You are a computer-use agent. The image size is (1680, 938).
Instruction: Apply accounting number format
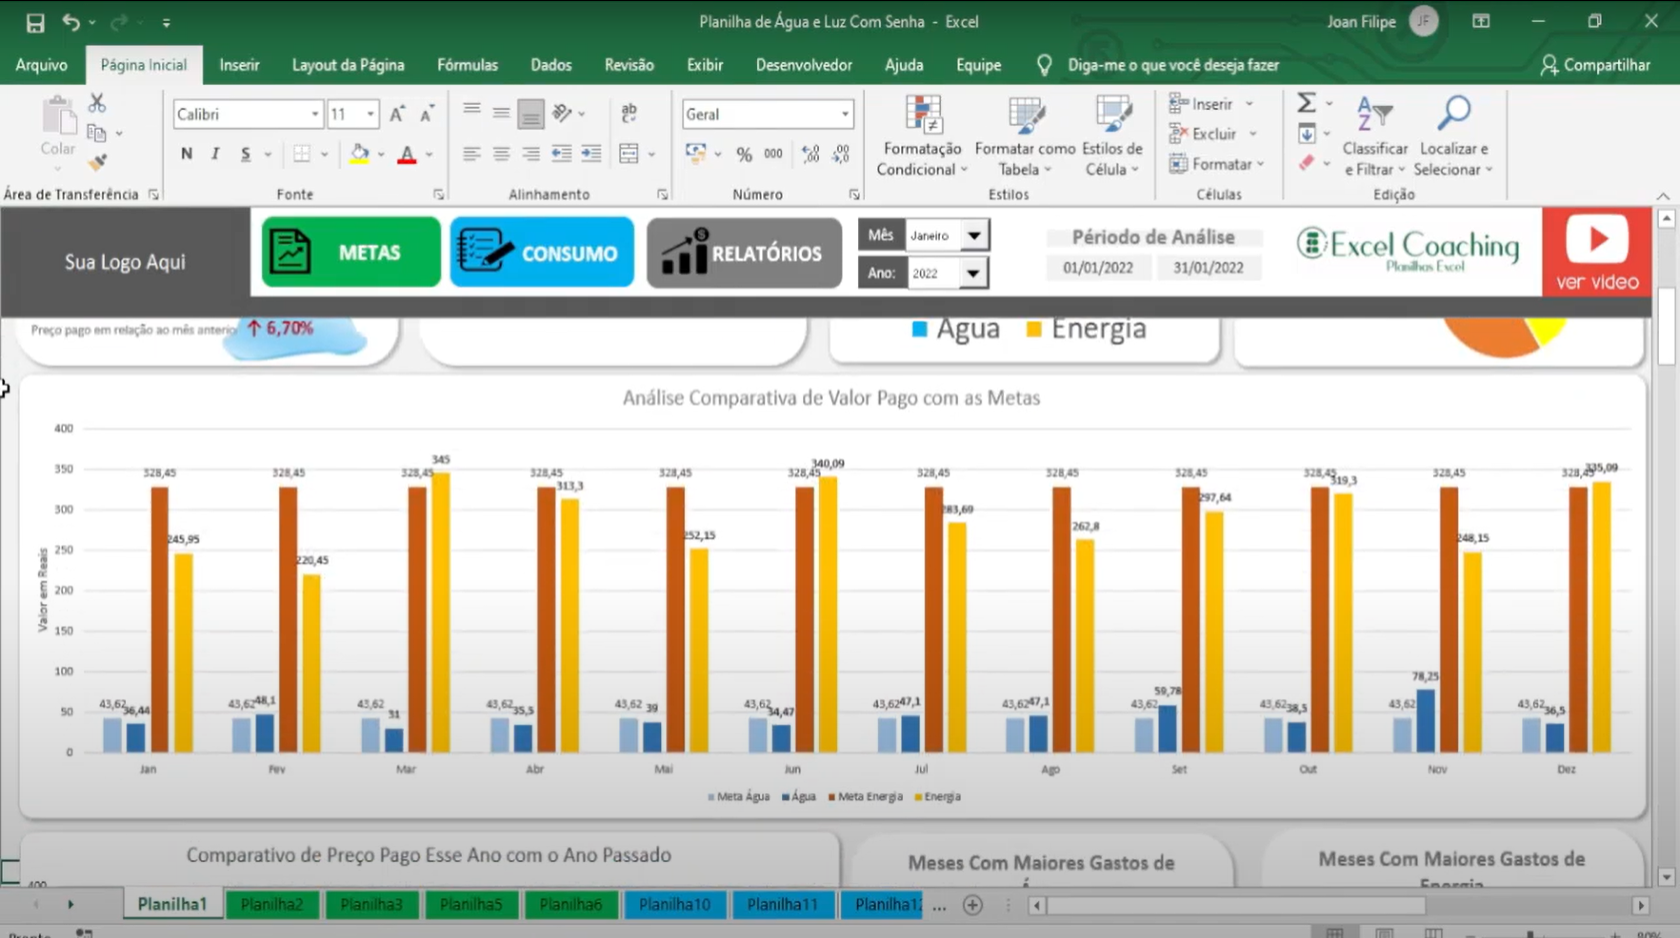696,154
